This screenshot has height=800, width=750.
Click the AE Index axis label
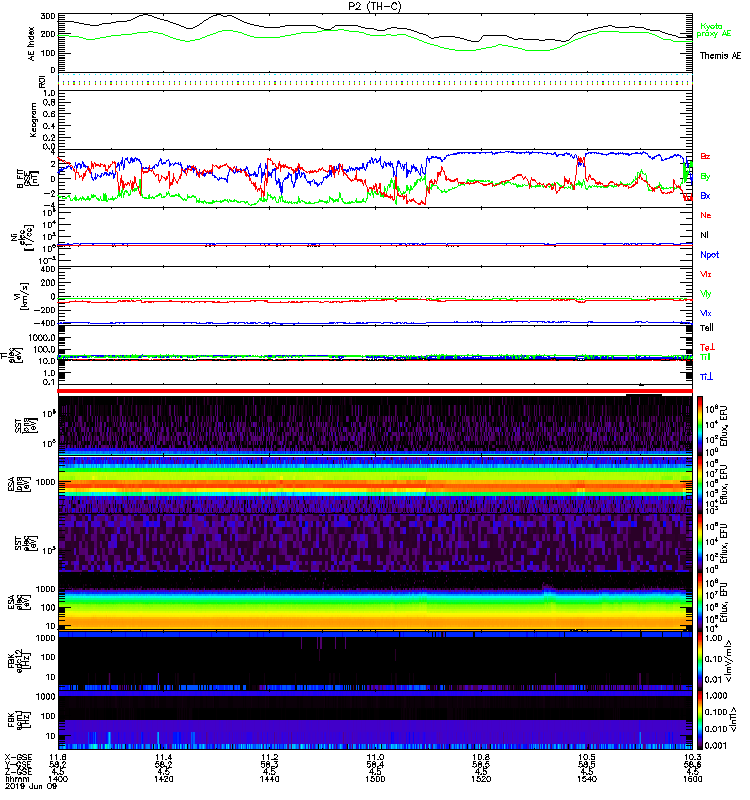tap(32, 43)
